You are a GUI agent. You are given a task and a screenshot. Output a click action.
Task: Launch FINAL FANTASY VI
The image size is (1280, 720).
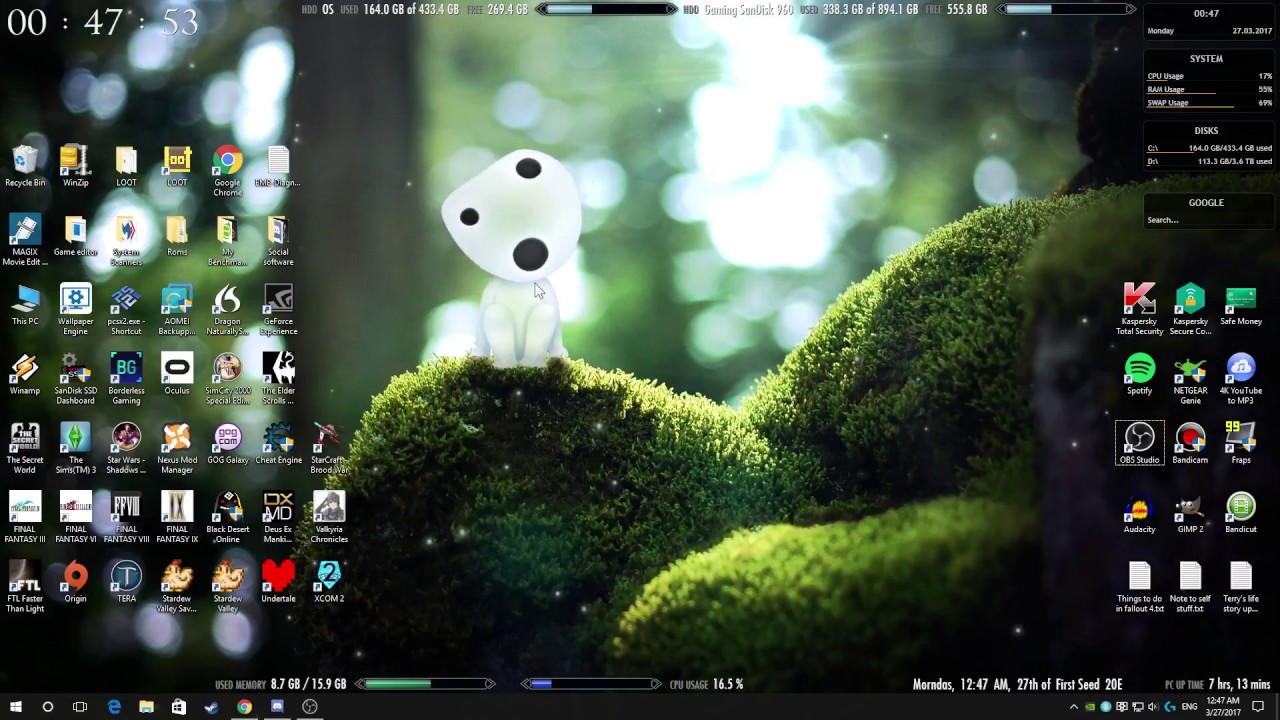tap(75, 518)
